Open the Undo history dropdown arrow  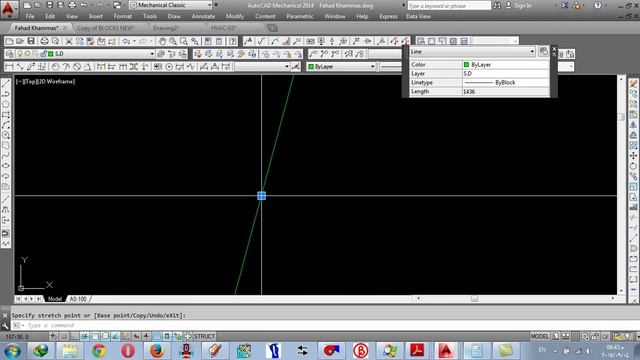(x=133, y=41)
